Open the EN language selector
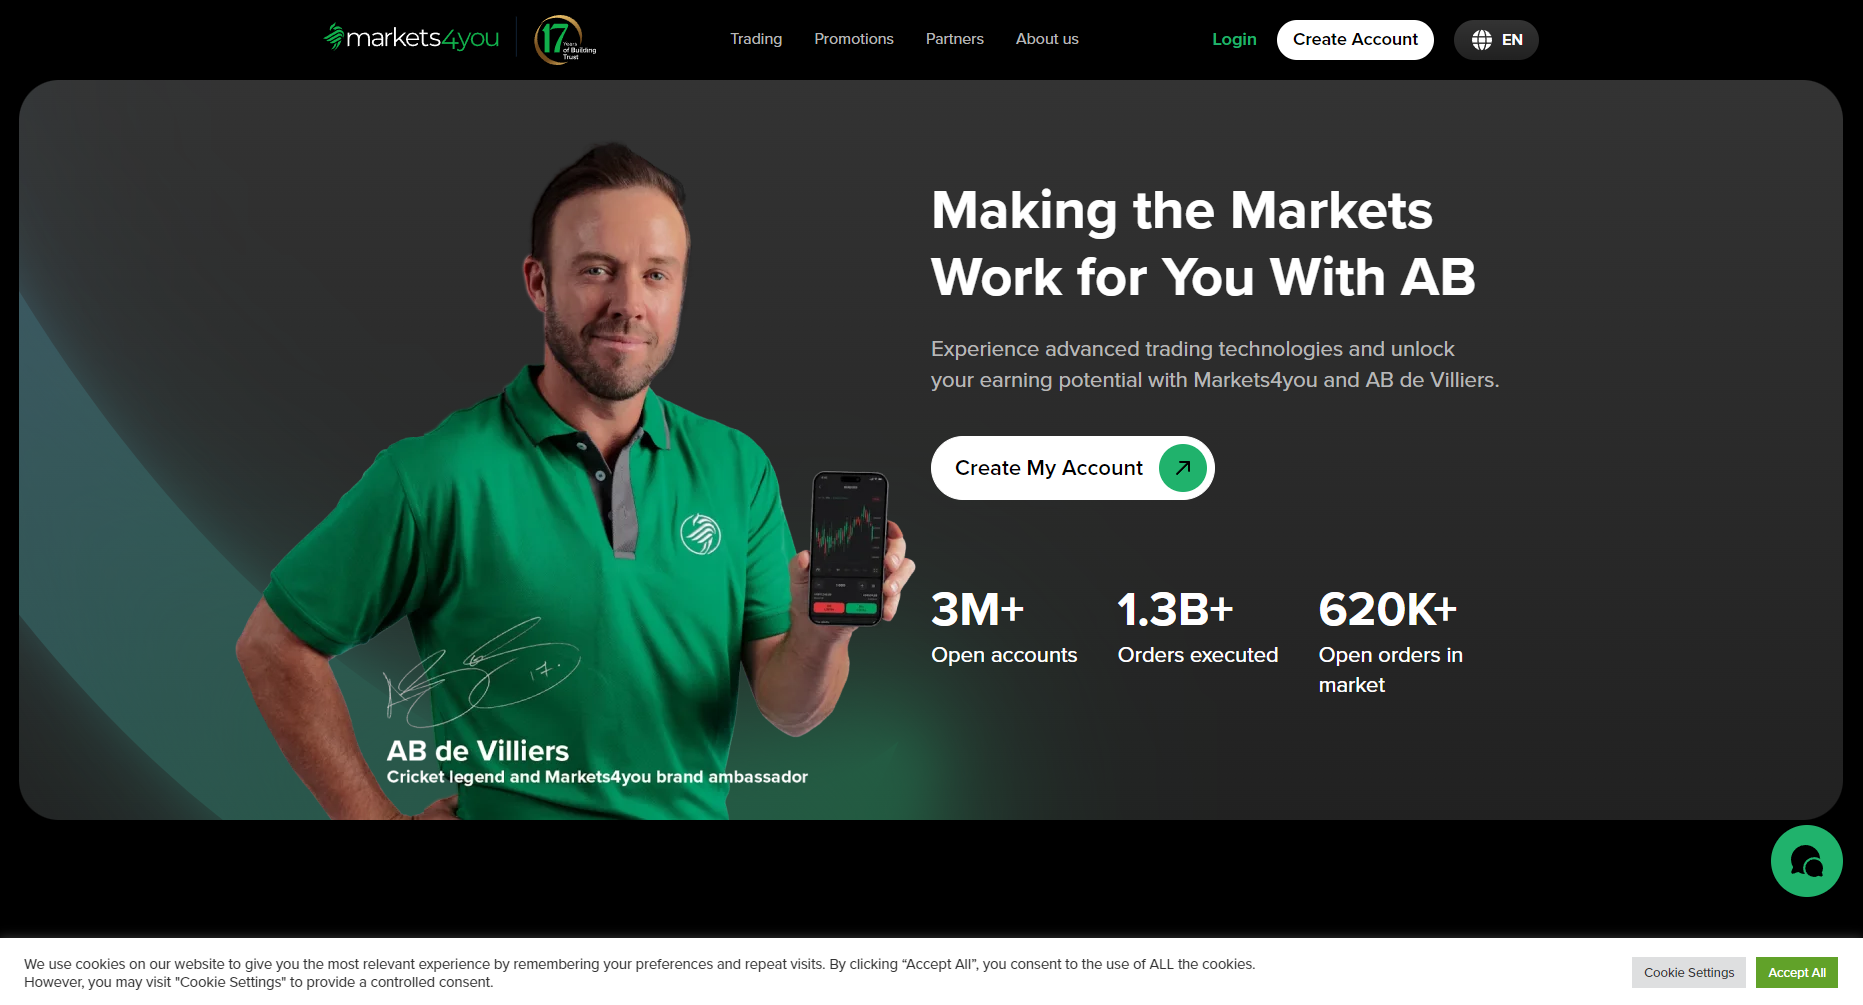The width and height of the screenshot is (1863, 1005). (1496, 40)
